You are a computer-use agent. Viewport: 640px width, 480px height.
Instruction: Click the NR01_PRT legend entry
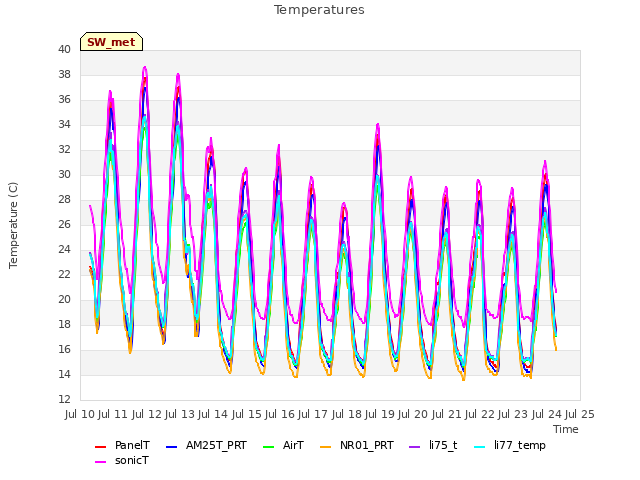[x=357, y=445]
